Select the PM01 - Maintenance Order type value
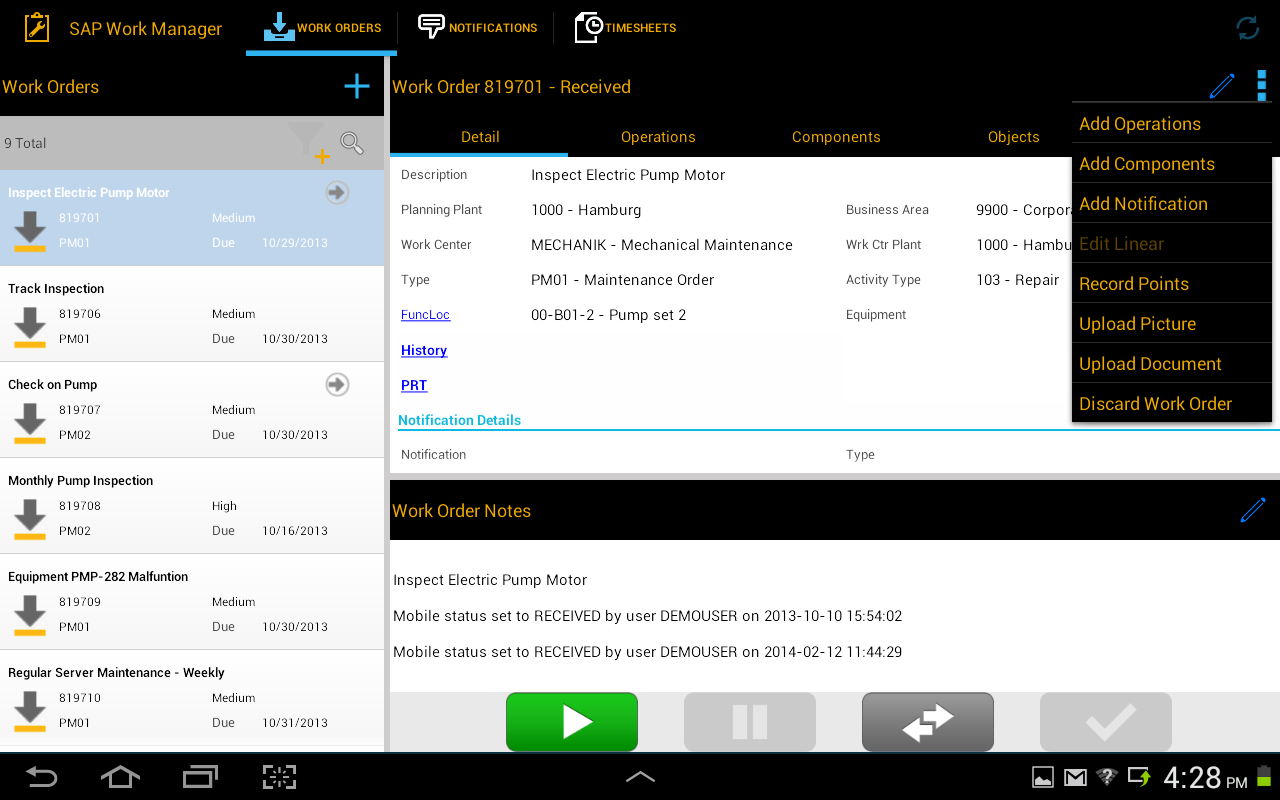The image size is (1280, 800). click(x=622, y=280)
